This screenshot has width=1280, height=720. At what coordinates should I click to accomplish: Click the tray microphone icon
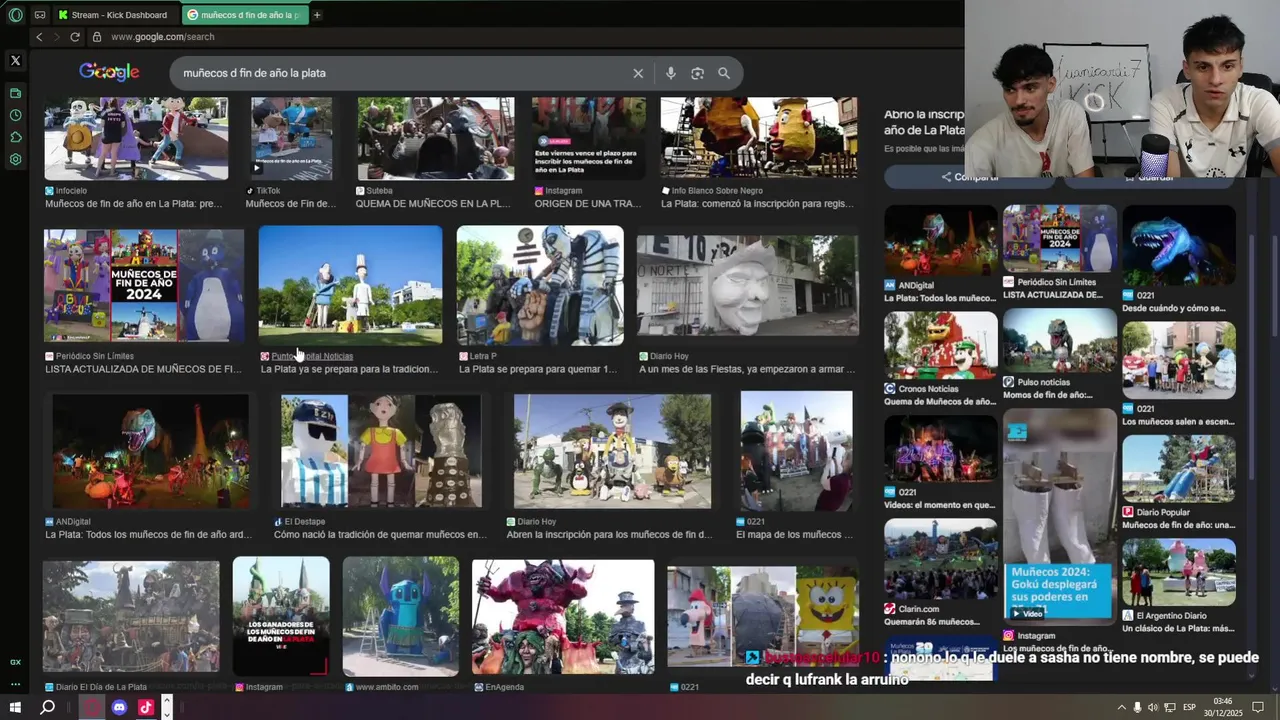click(x=1137, y=708)
